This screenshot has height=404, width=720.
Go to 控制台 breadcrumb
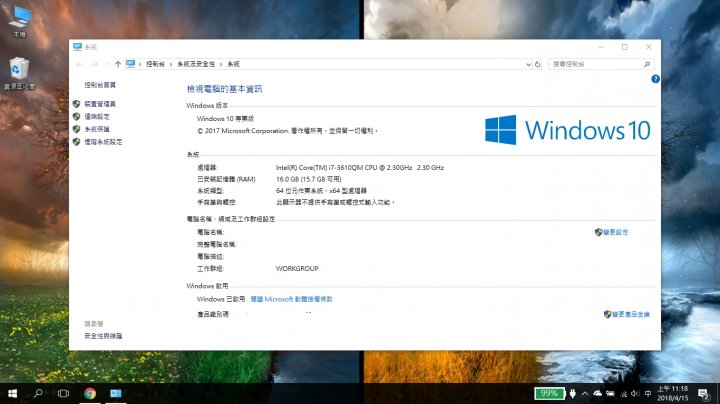(155, 64)
